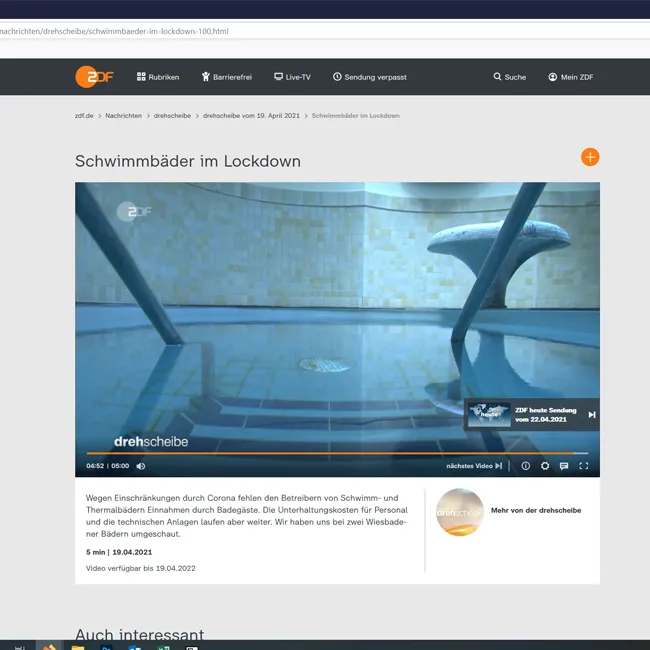Click nächstes Video in player controls
650x650 pixels.
click(x=474, y=466)
